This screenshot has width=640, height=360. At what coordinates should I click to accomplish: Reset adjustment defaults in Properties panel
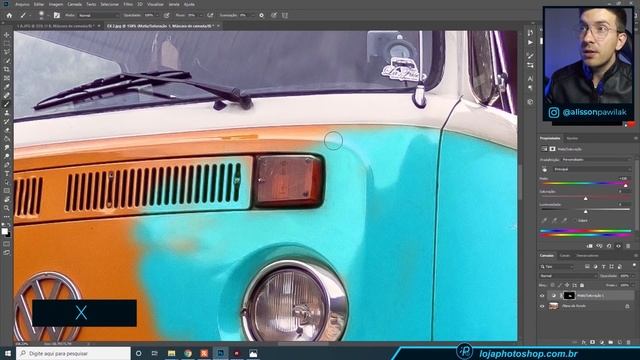(609, 246)
